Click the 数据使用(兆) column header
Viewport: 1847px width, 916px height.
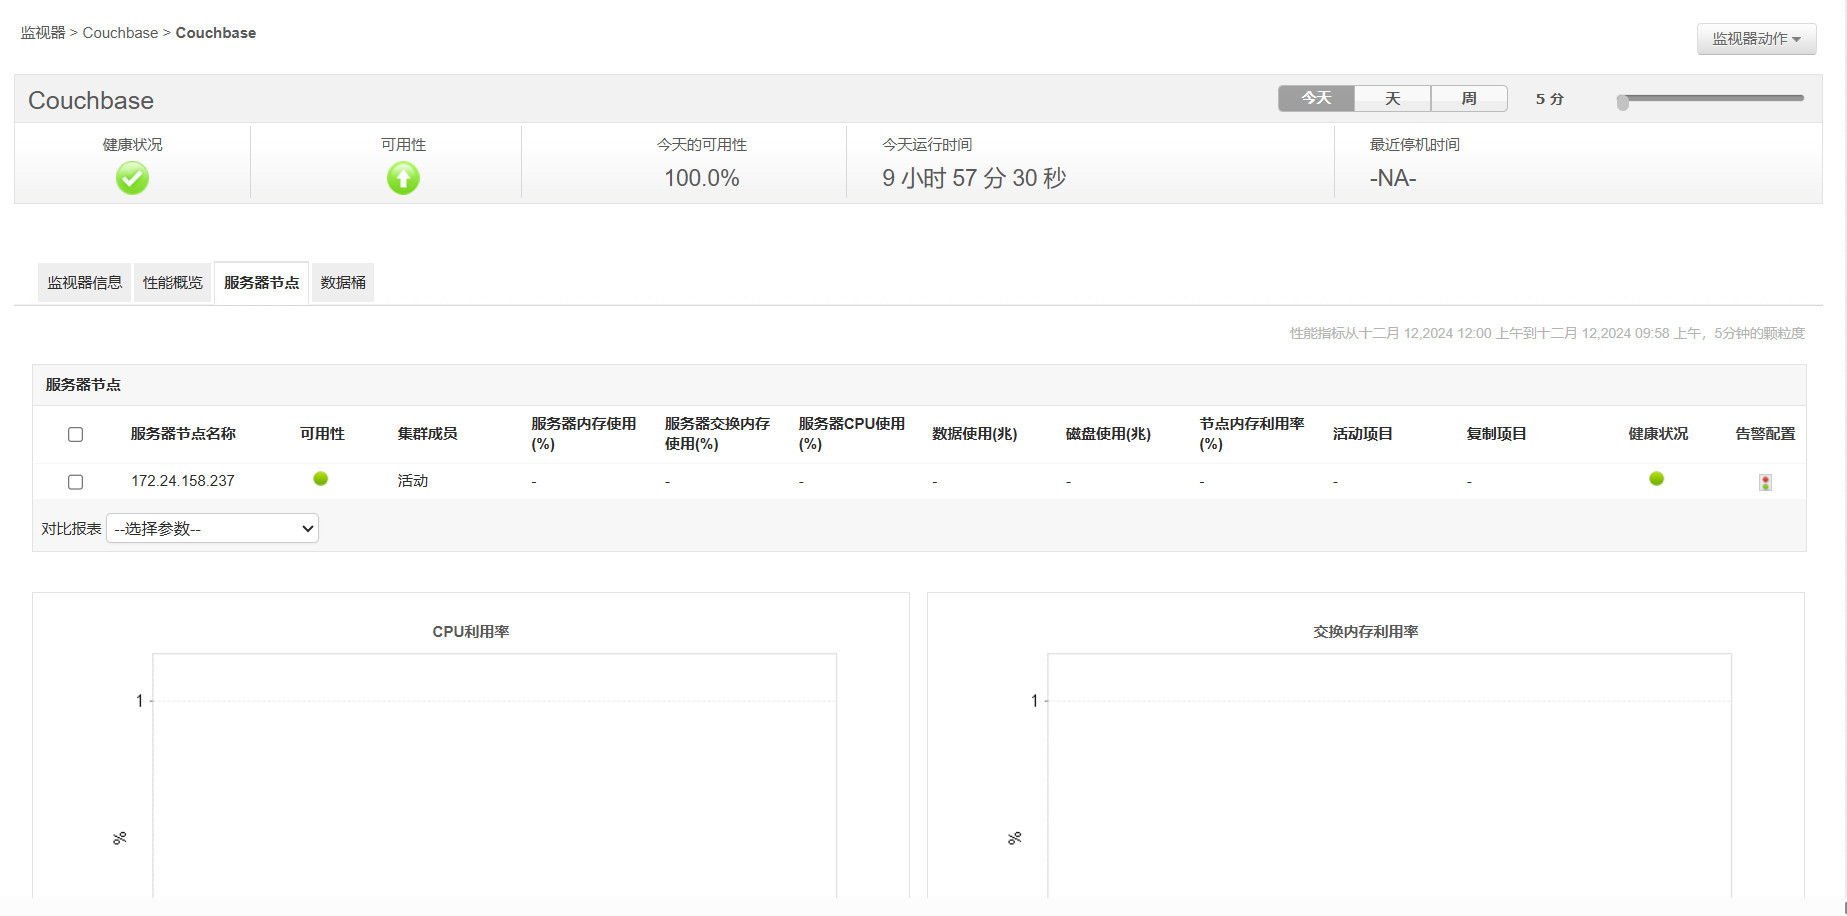pyautogui.click(x=975, y=434)
